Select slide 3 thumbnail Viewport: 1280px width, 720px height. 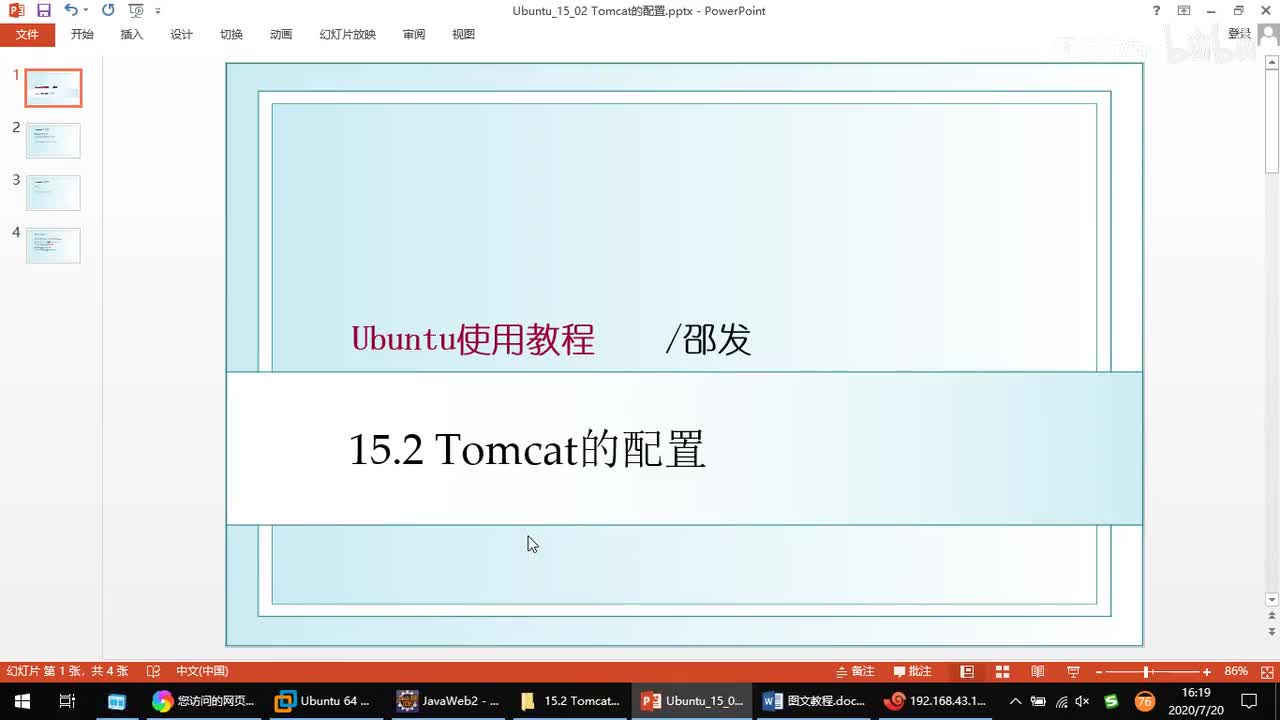(x=53, y=192)
